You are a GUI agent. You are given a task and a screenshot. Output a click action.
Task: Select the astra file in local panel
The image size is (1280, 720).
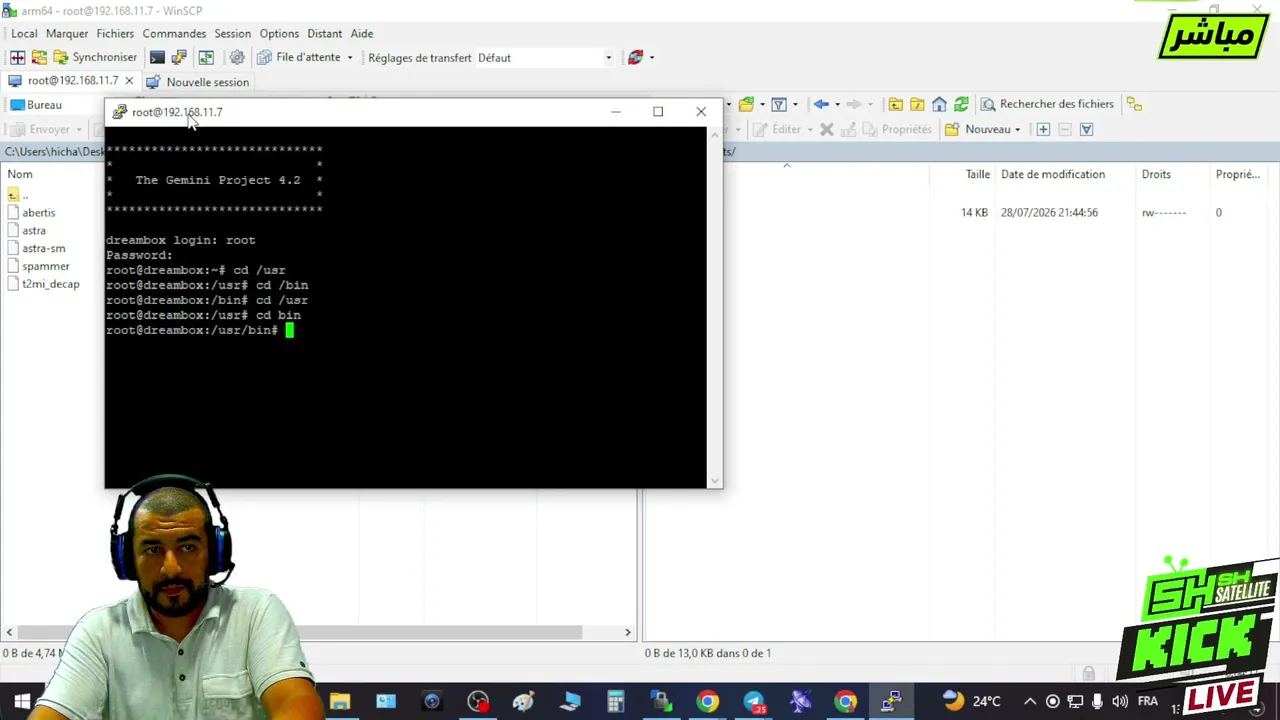34,231
